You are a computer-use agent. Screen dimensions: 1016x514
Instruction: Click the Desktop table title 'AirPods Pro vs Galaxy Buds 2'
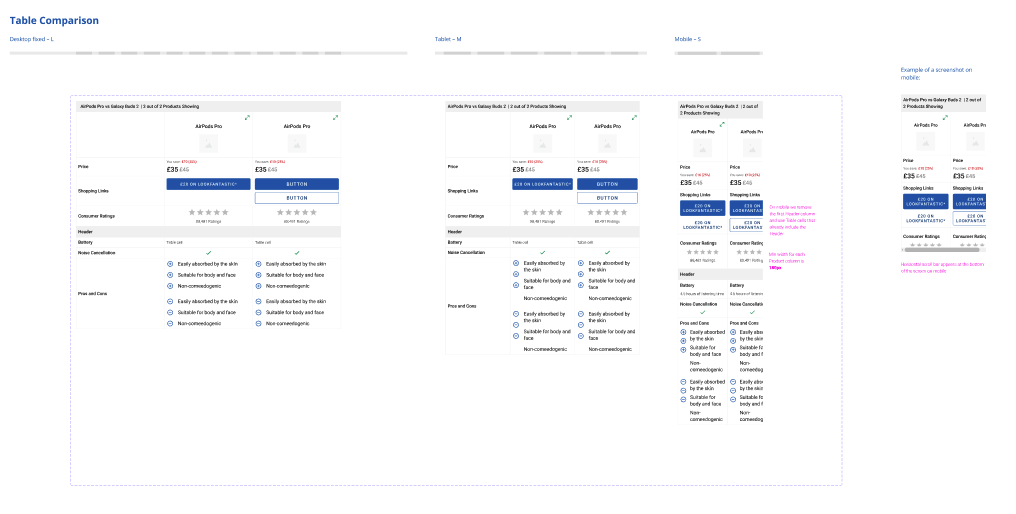click(x=109, y=106)
